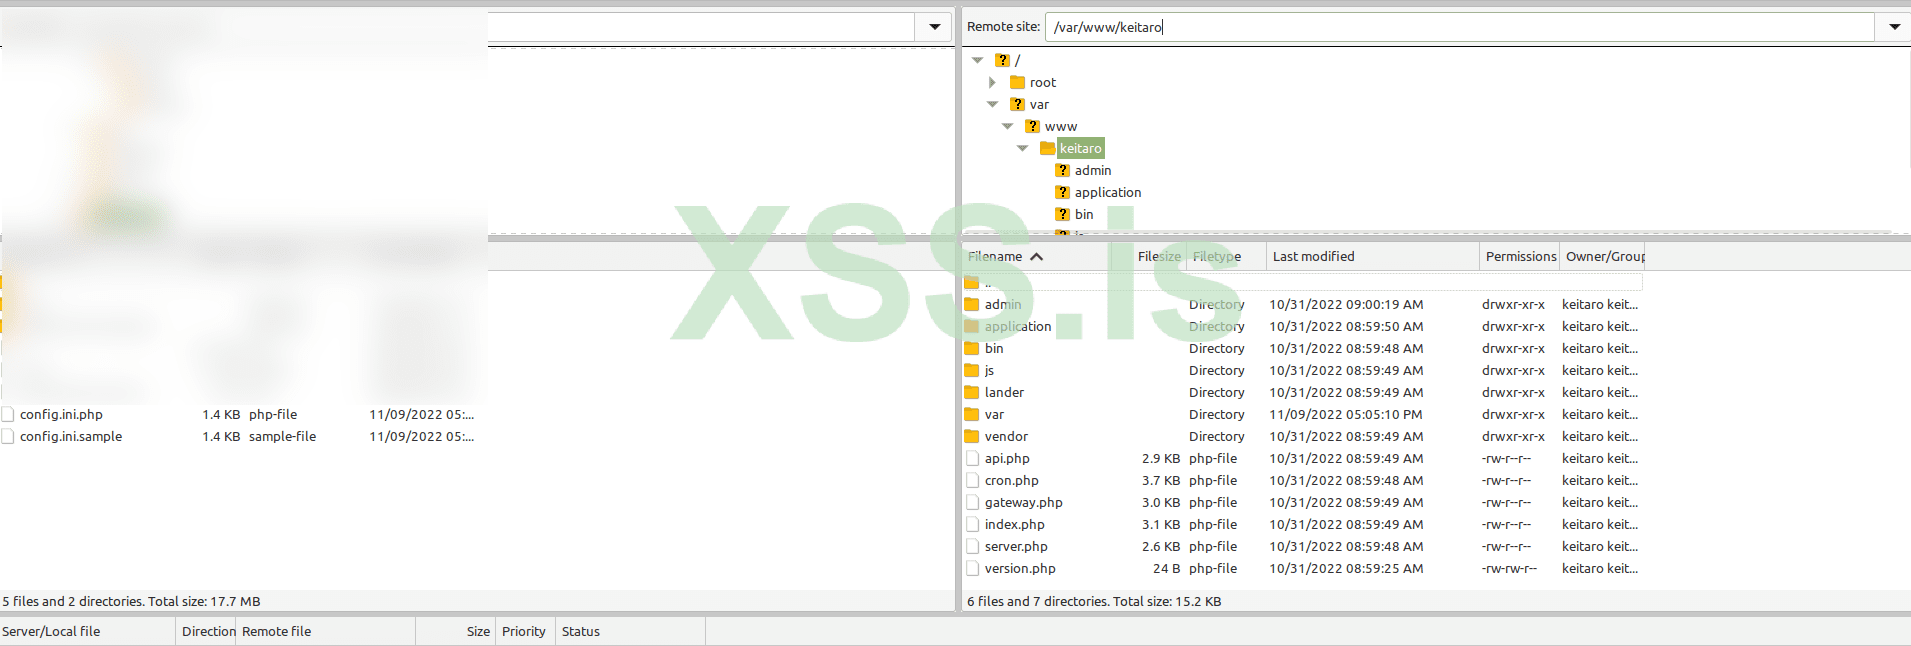The width and height of the screenshot is (1911, 646).
Task: Click var's modified date 11/09/2022 05:05:10 PM
Action: [x=1346, y=414]
